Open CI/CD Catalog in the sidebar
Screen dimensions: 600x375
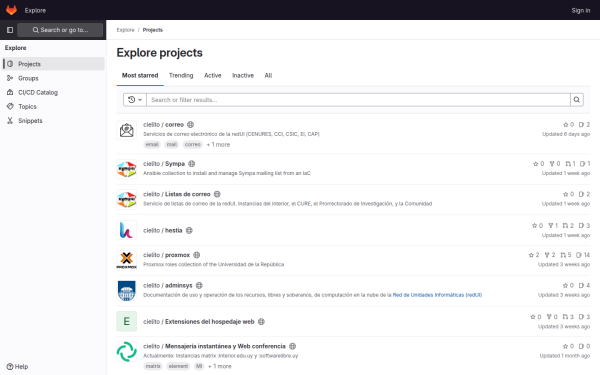click(54, 92)
